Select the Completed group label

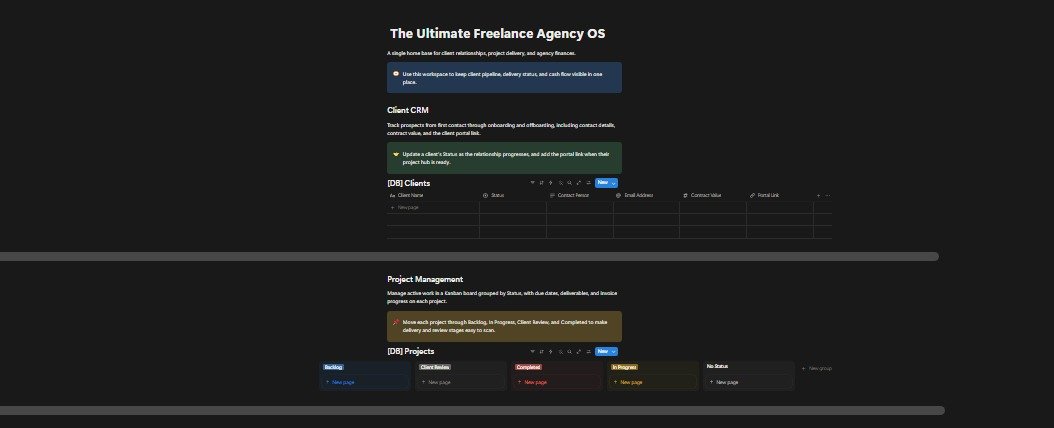[x=528, y=368]
